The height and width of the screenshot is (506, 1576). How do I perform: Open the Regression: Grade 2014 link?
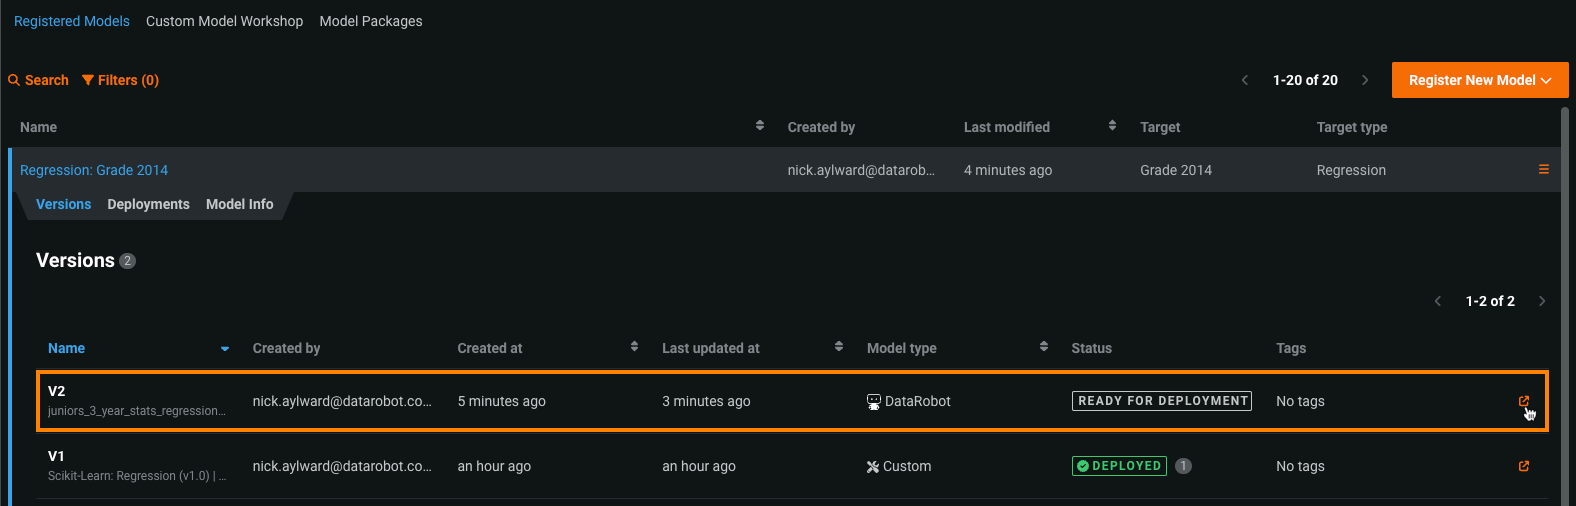click(94, 170)
